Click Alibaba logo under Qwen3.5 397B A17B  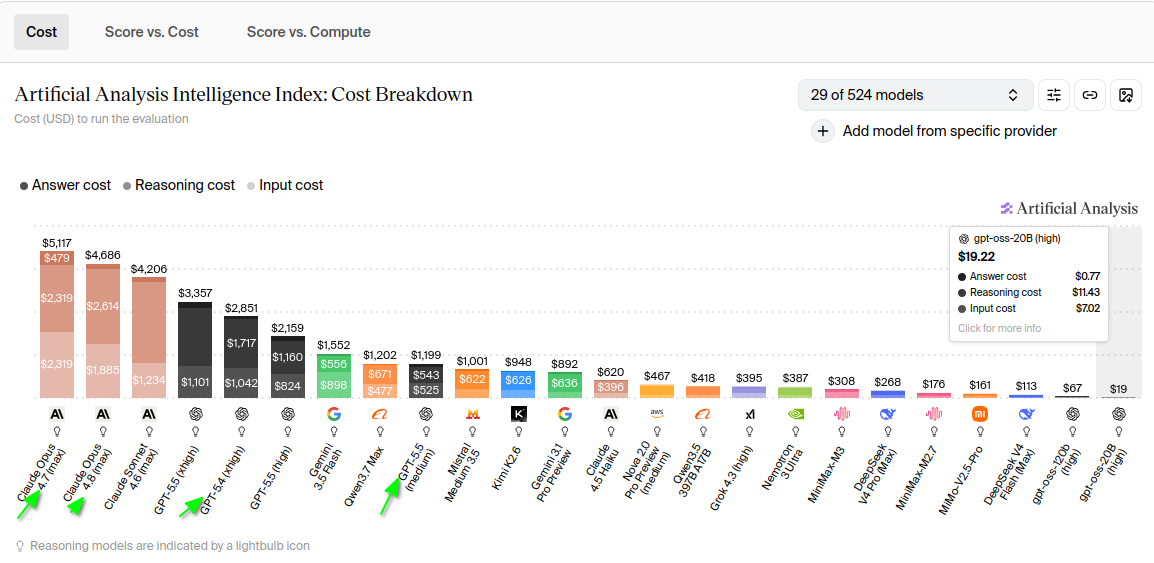point(703,414)
